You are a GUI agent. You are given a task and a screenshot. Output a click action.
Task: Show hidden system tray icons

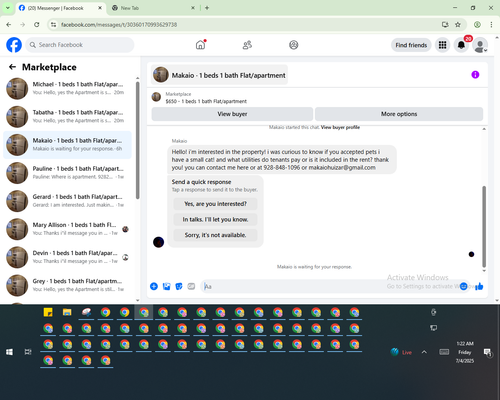pos(424,352)
